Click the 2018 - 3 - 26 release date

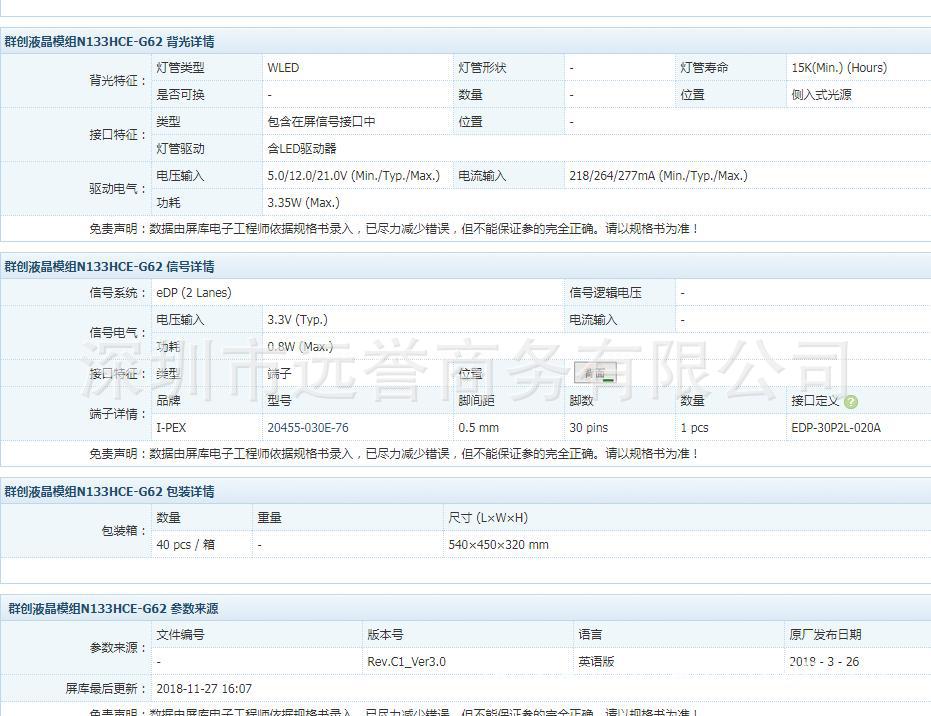tap(824, 661)
